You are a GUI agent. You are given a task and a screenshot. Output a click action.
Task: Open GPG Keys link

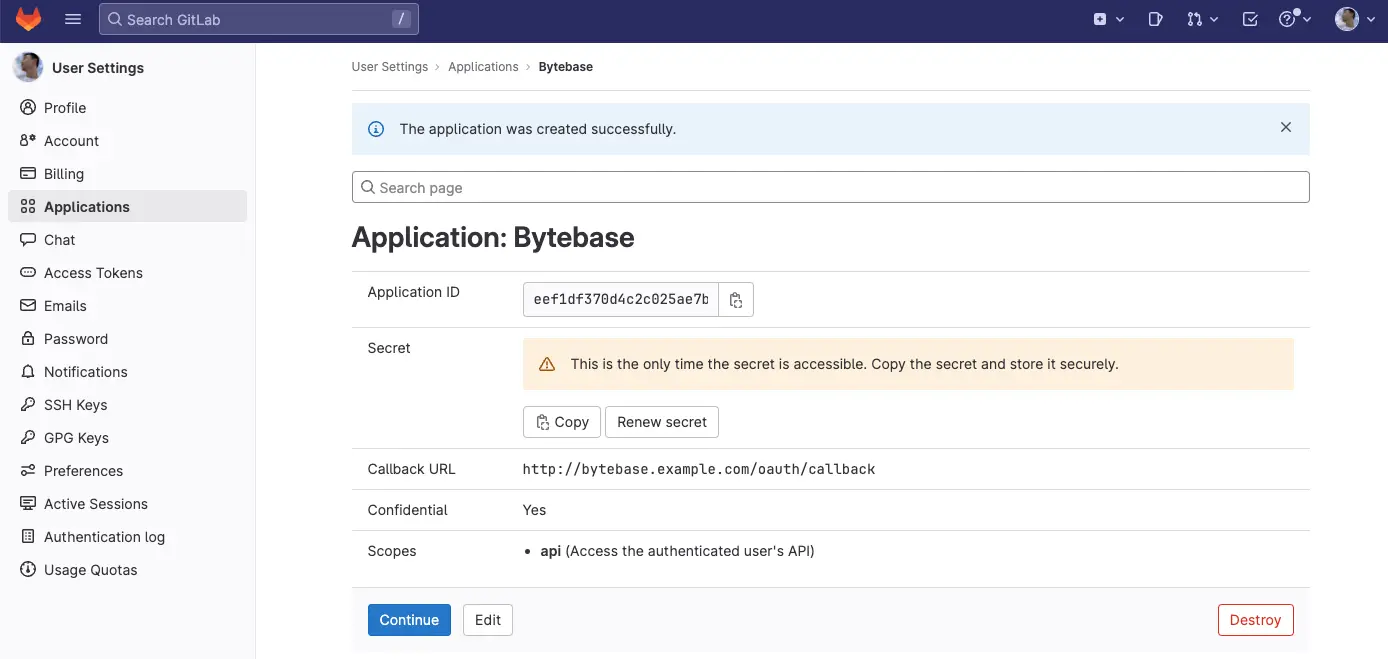[x=76, y=438]
